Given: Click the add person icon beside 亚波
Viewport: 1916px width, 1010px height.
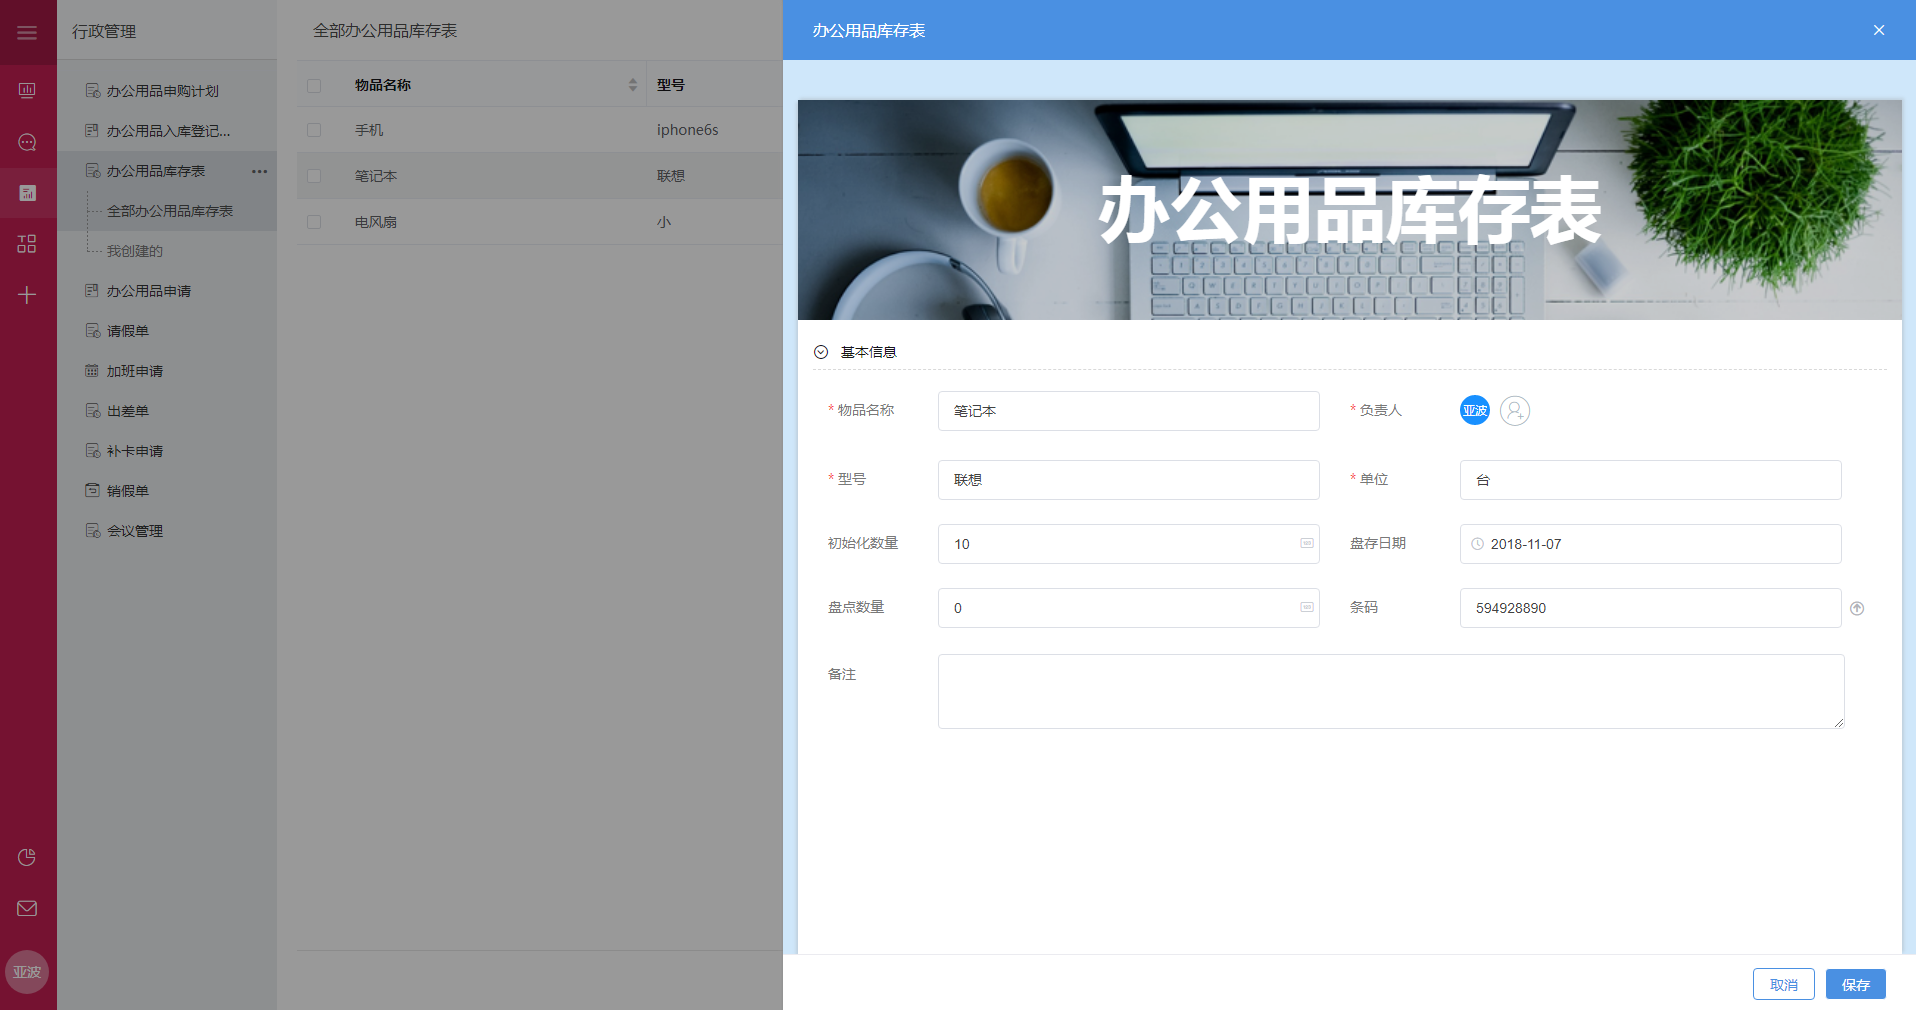Looking at the screenshot, I should [x=1514, y=411].
